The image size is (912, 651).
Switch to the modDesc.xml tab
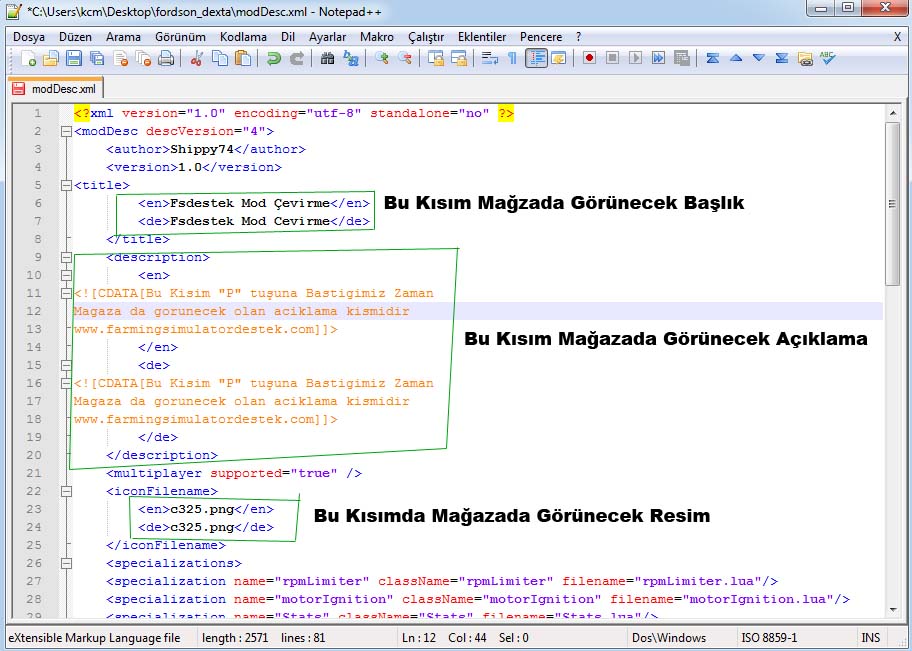coord(54,89)
